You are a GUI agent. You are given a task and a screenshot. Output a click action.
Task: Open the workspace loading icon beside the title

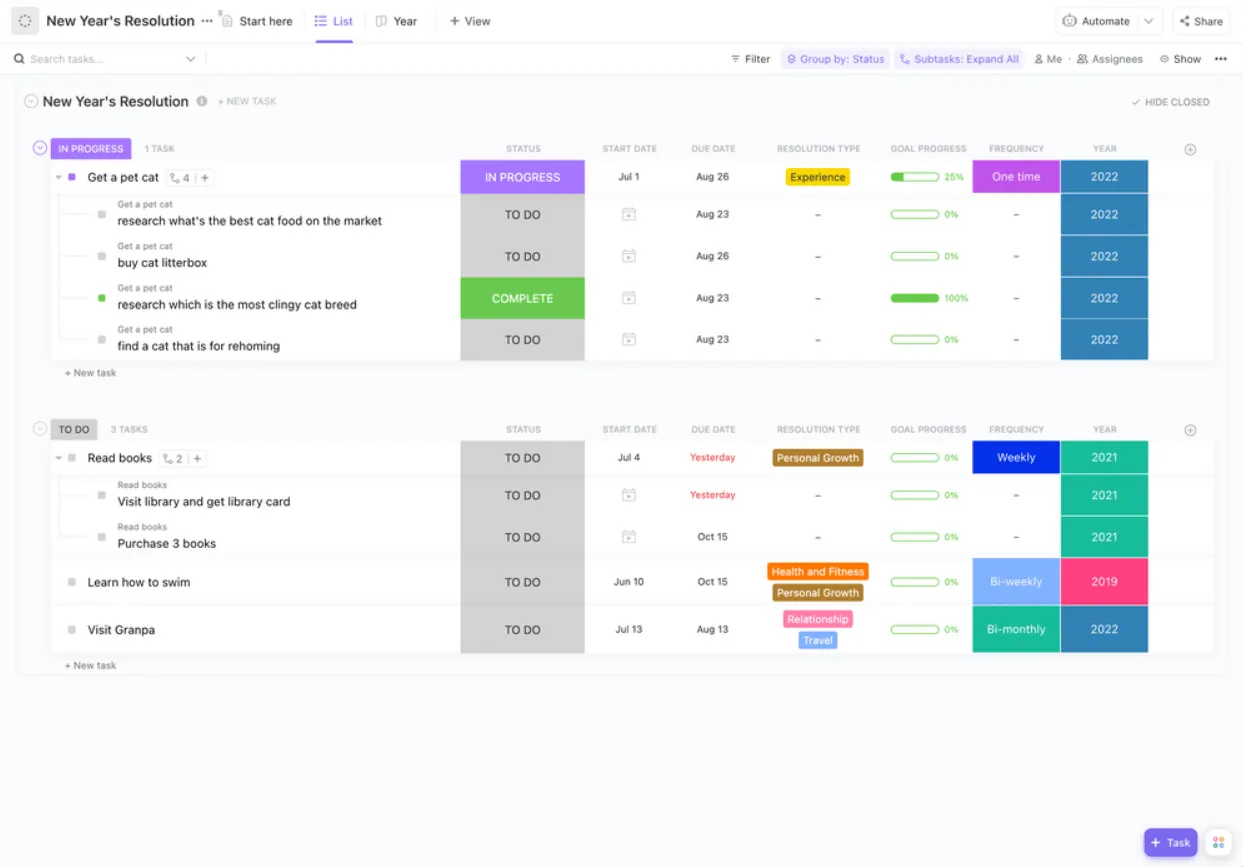(25, 20)
